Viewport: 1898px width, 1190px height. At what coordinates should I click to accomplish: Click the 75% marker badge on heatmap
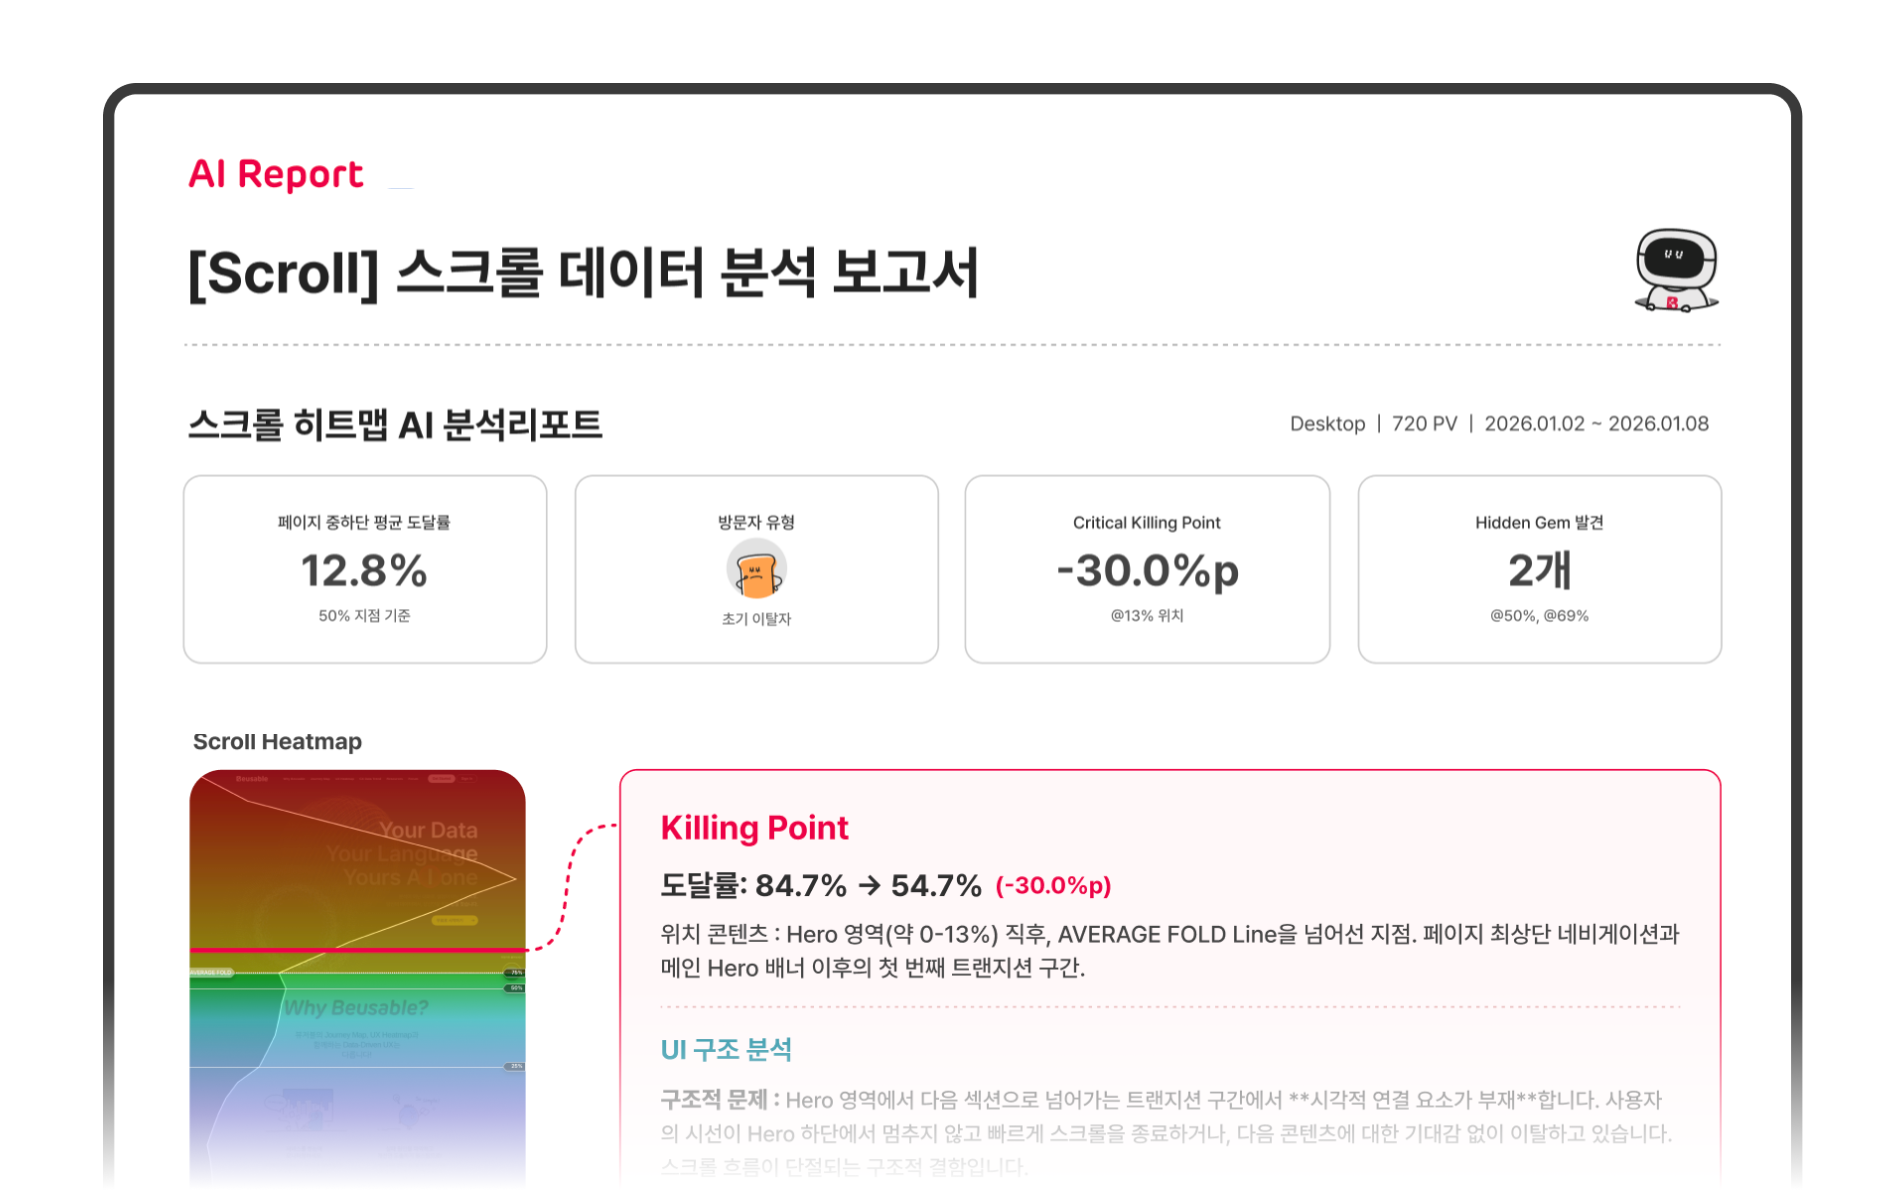coord(515,972)
